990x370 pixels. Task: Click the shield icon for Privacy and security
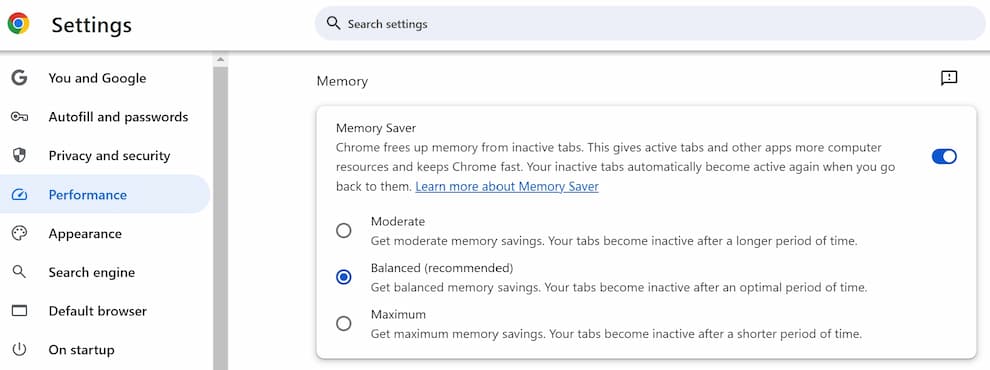point(20,155)
